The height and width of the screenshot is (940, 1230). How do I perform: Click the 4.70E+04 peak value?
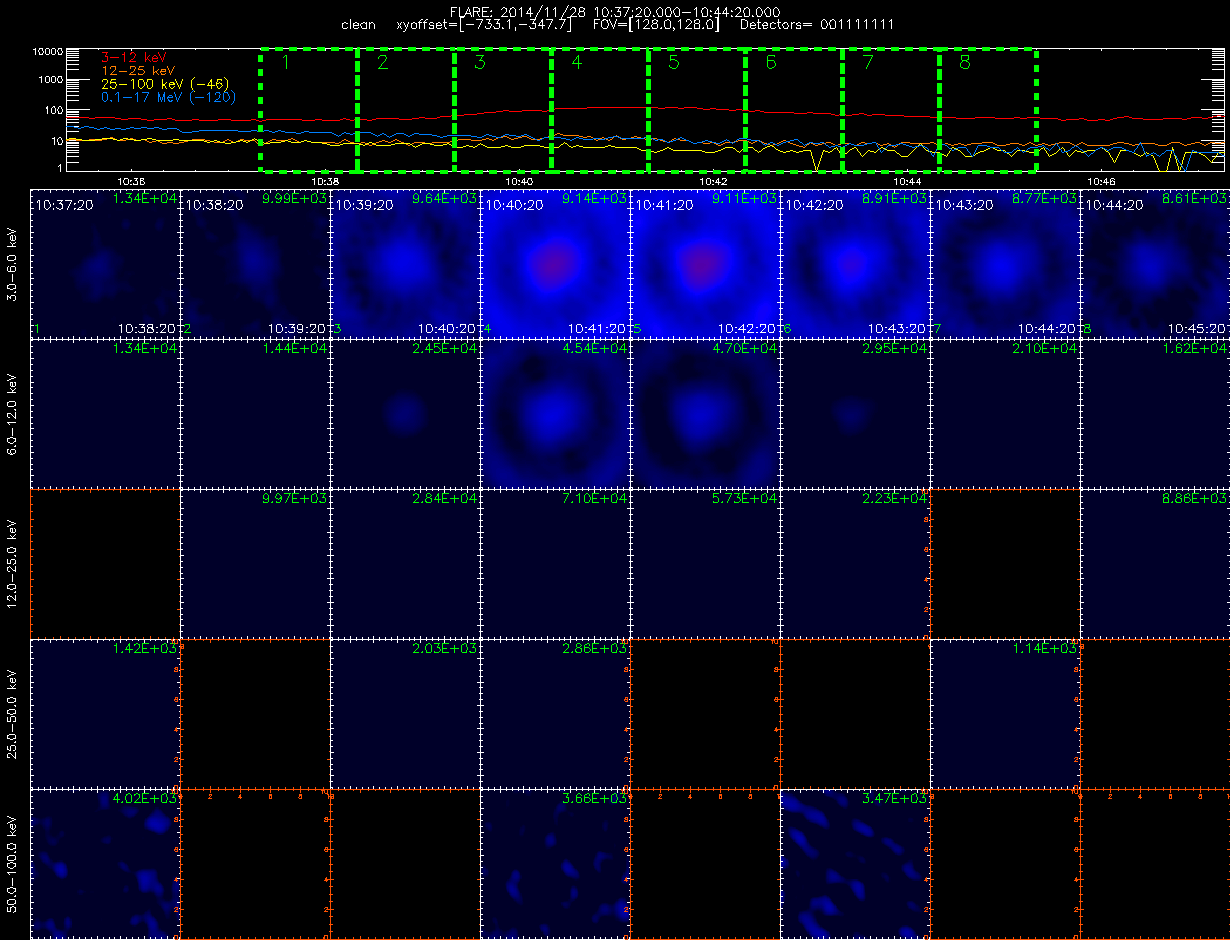[x=745, y=349]
